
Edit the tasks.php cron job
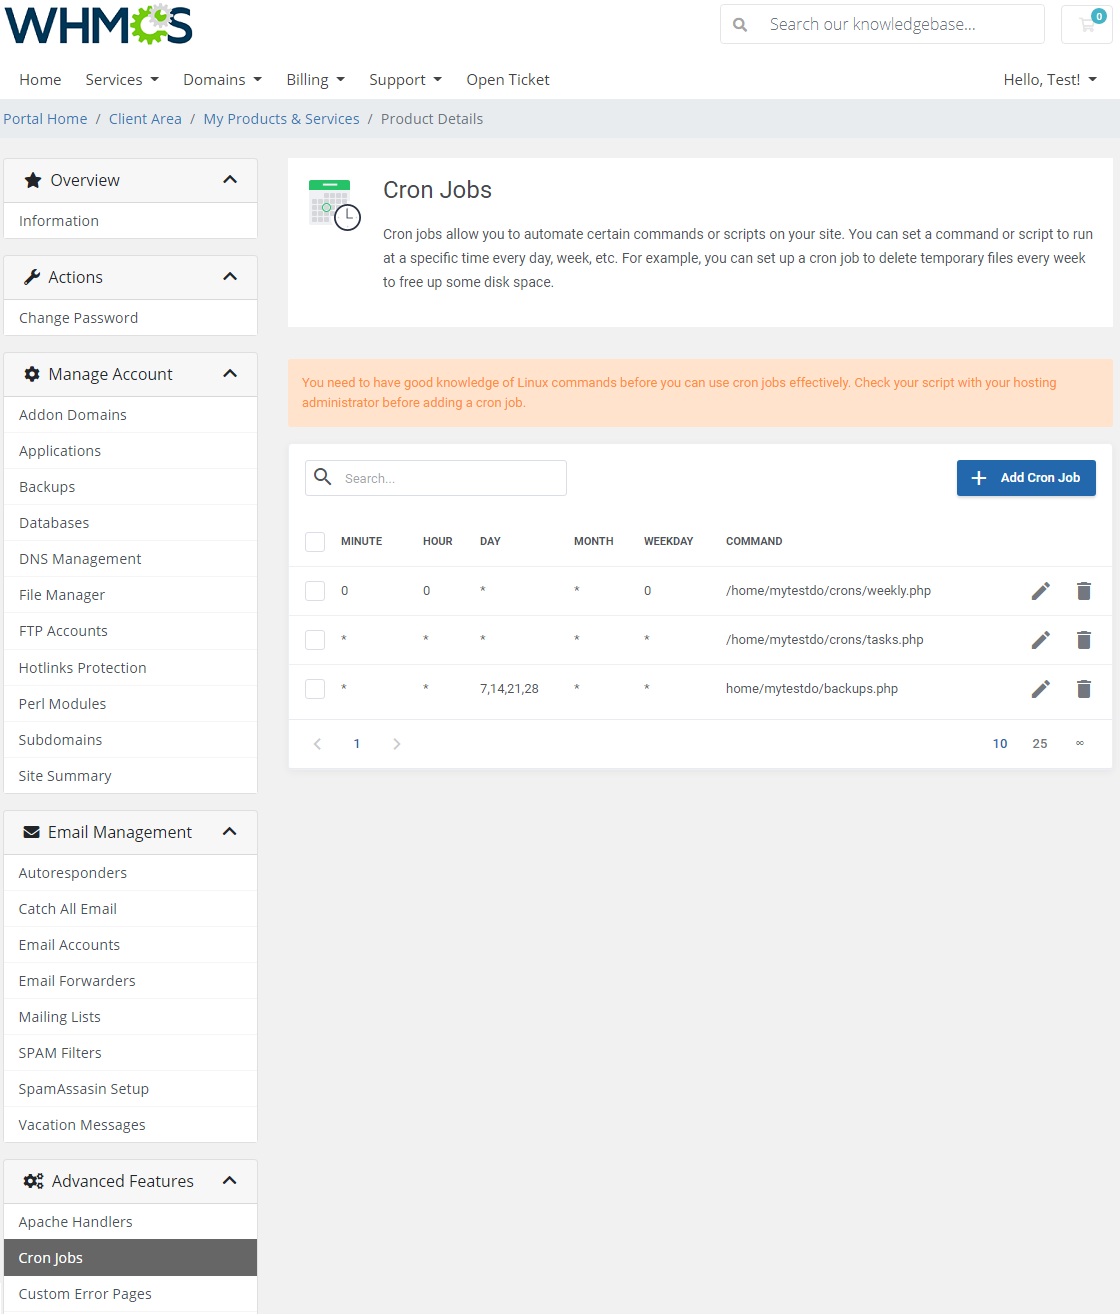click(x=1041, y=640)
